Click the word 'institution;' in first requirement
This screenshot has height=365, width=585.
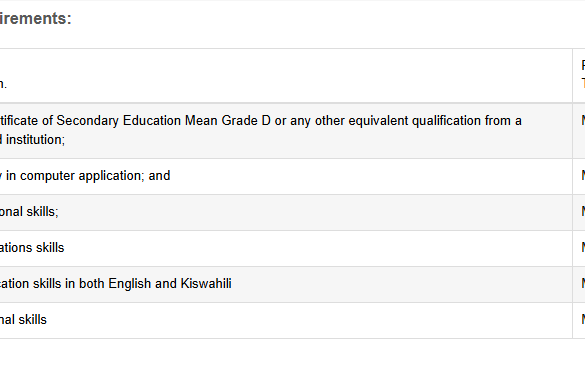[35, 140]
